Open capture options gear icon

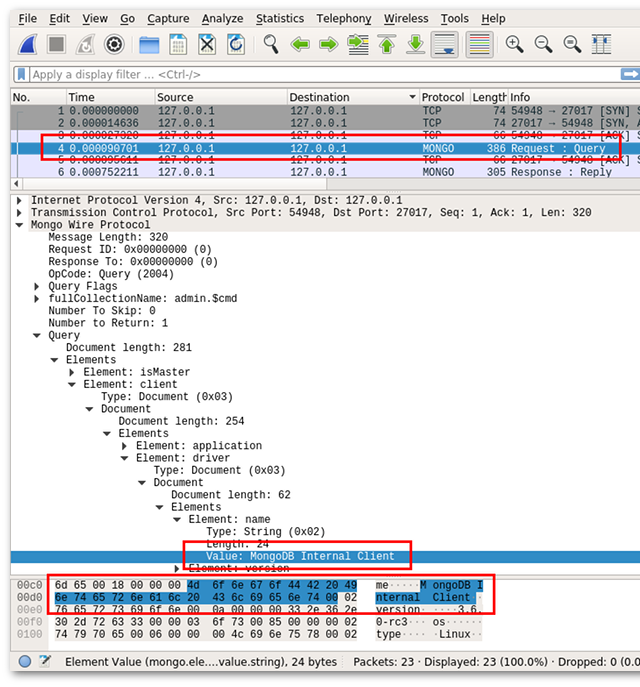coord(115,44)
